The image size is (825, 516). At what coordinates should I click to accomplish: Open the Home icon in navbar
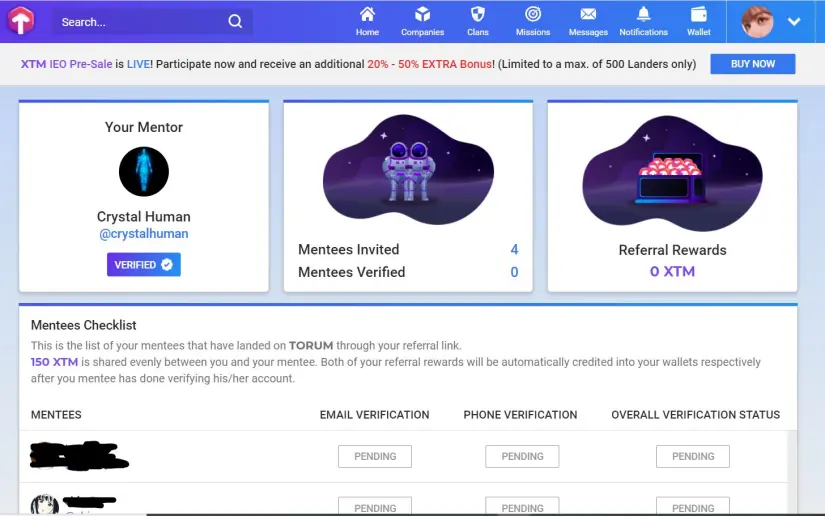[x=367, y=14]
